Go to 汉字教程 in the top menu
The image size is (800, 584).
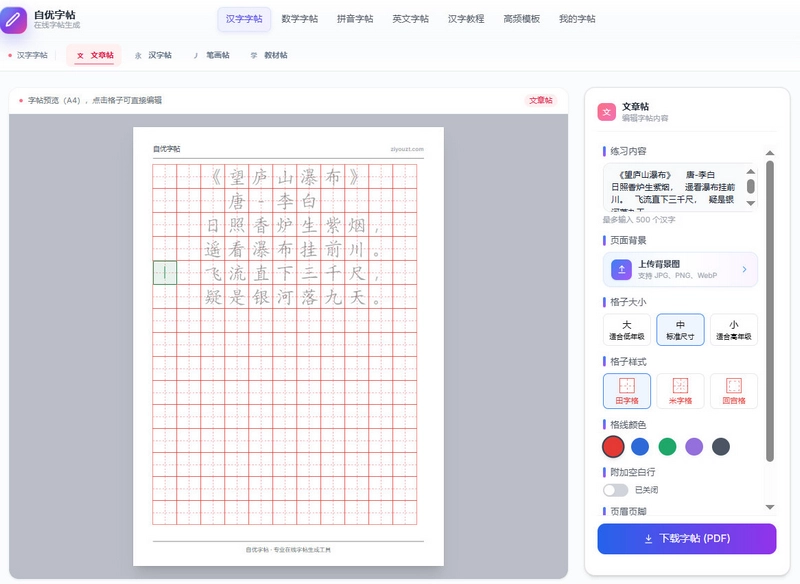point(466,19)
